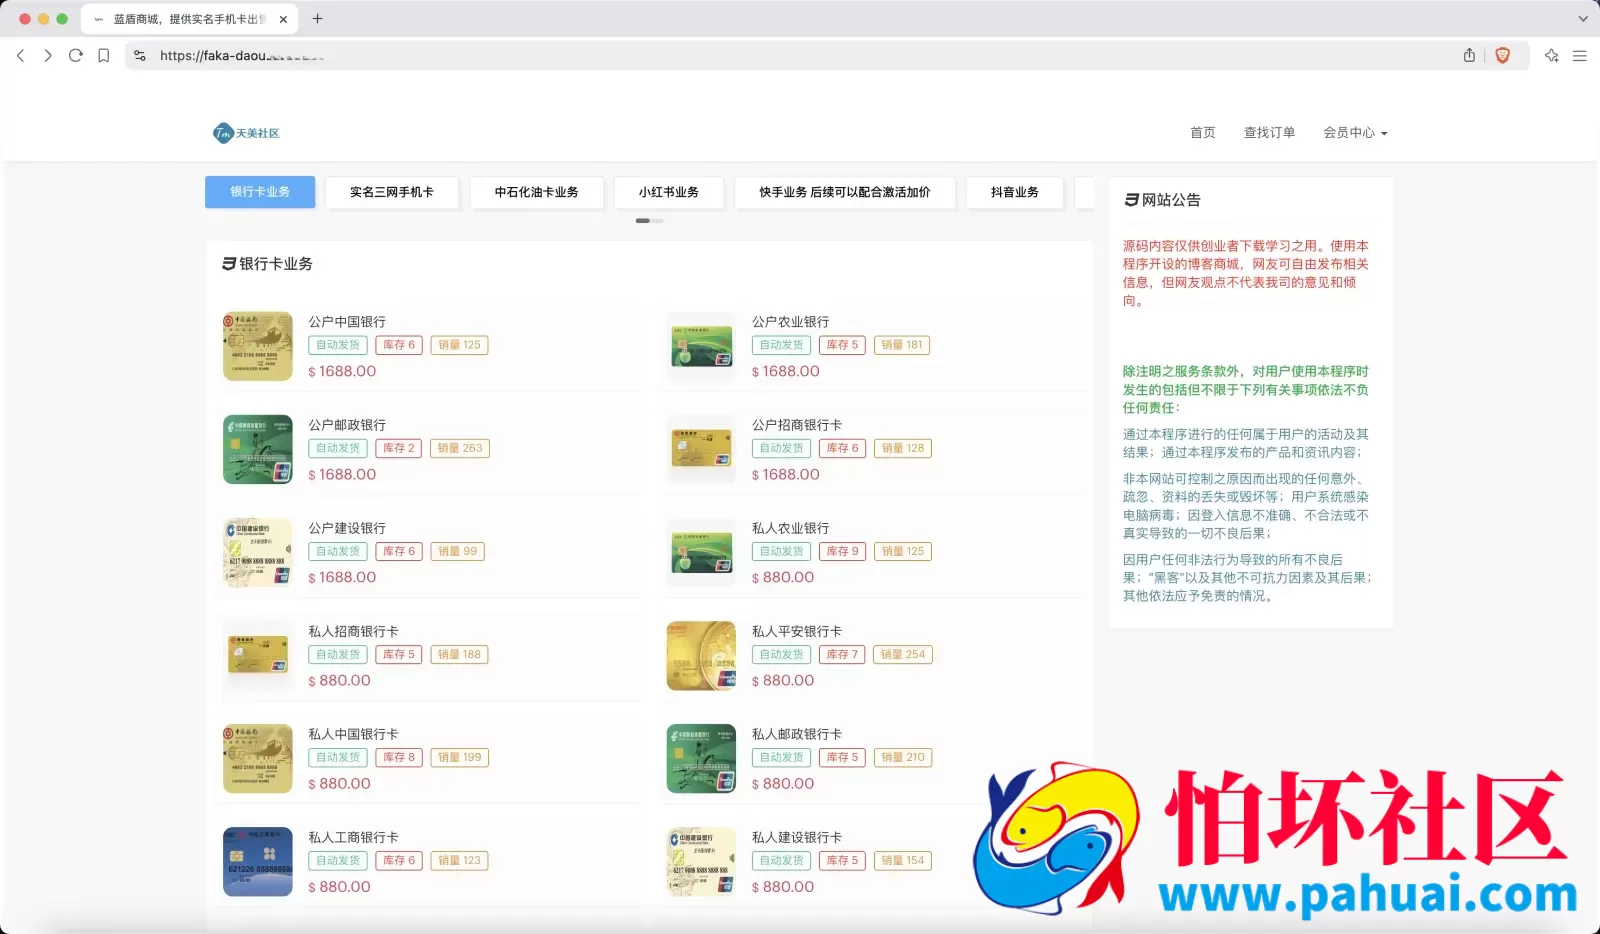The height and width of the screenshot is (934, 1600).
Task: Open 私人农业银行 card image
Action: click(701, 552)
